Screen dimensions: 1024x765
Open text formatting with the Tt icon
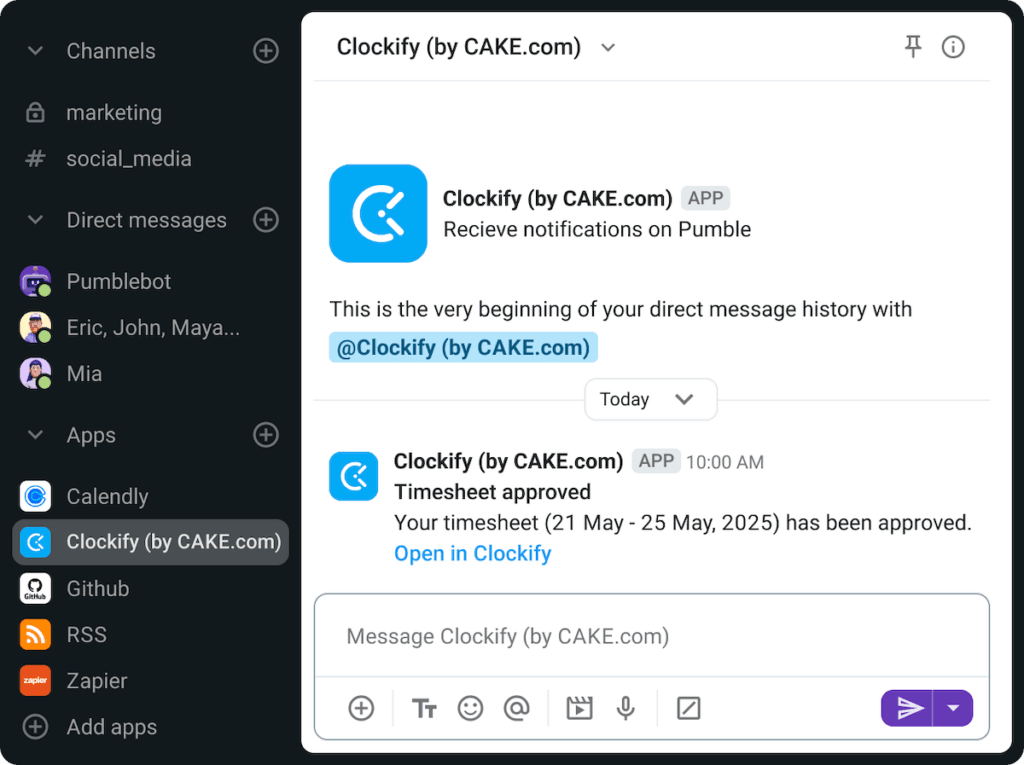(x=424, y=708)
